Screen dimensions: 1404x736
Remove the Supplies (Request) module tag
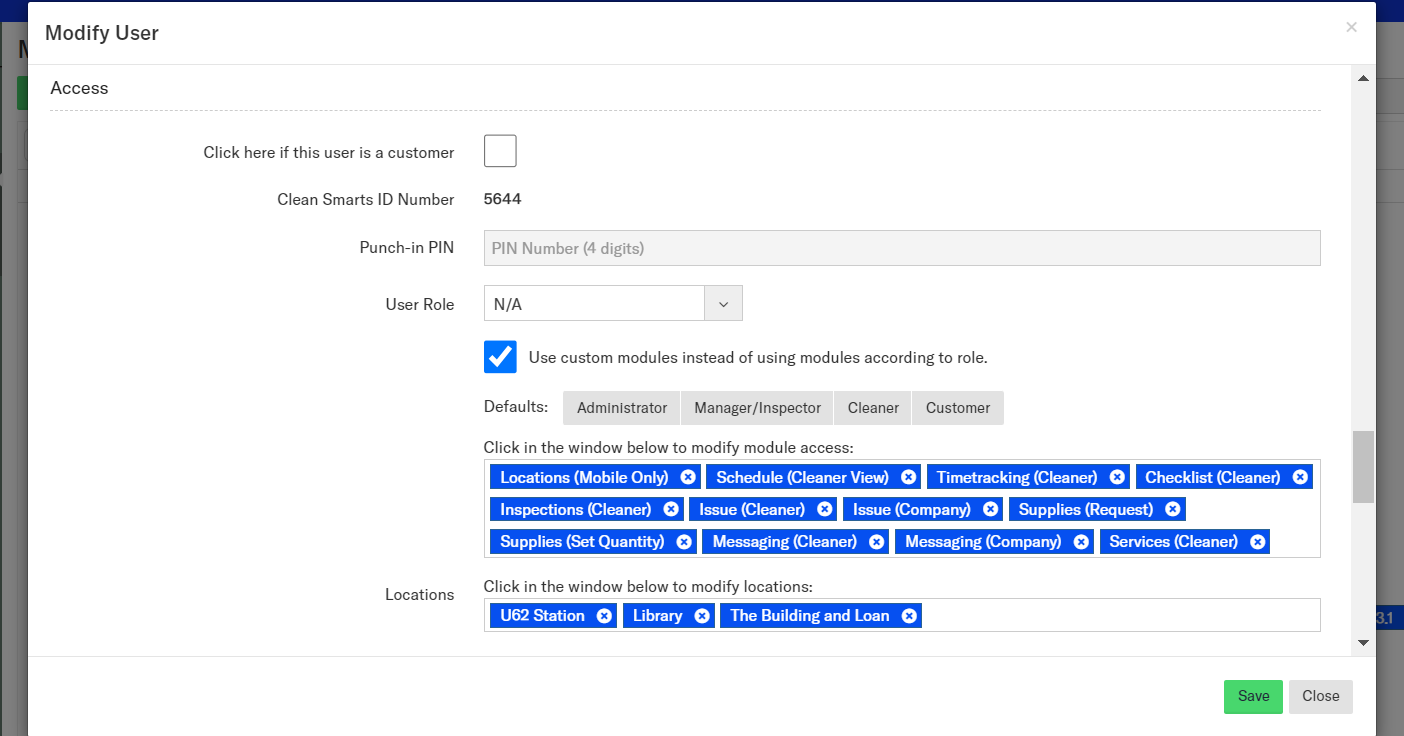pyautogui.click(x=1173, y=509)
